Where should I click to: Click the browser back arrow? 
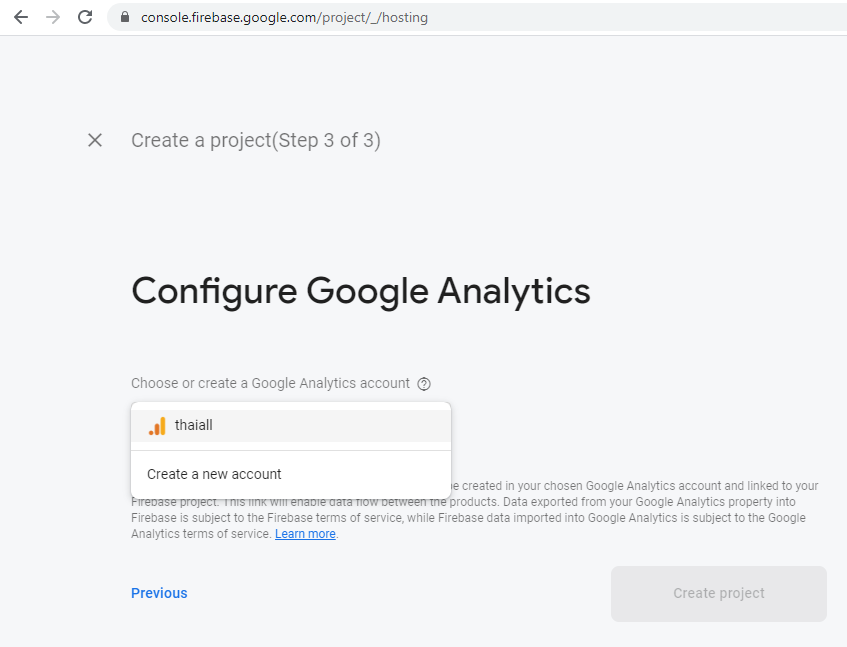[21, 17]
